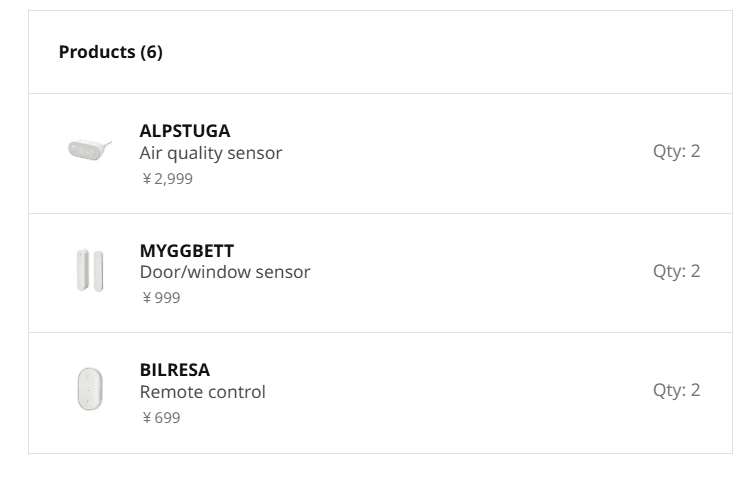Click the "Remote control" description text
This screenshot has height=495, width=742.
pyautogui.click(x=203, y=392)
